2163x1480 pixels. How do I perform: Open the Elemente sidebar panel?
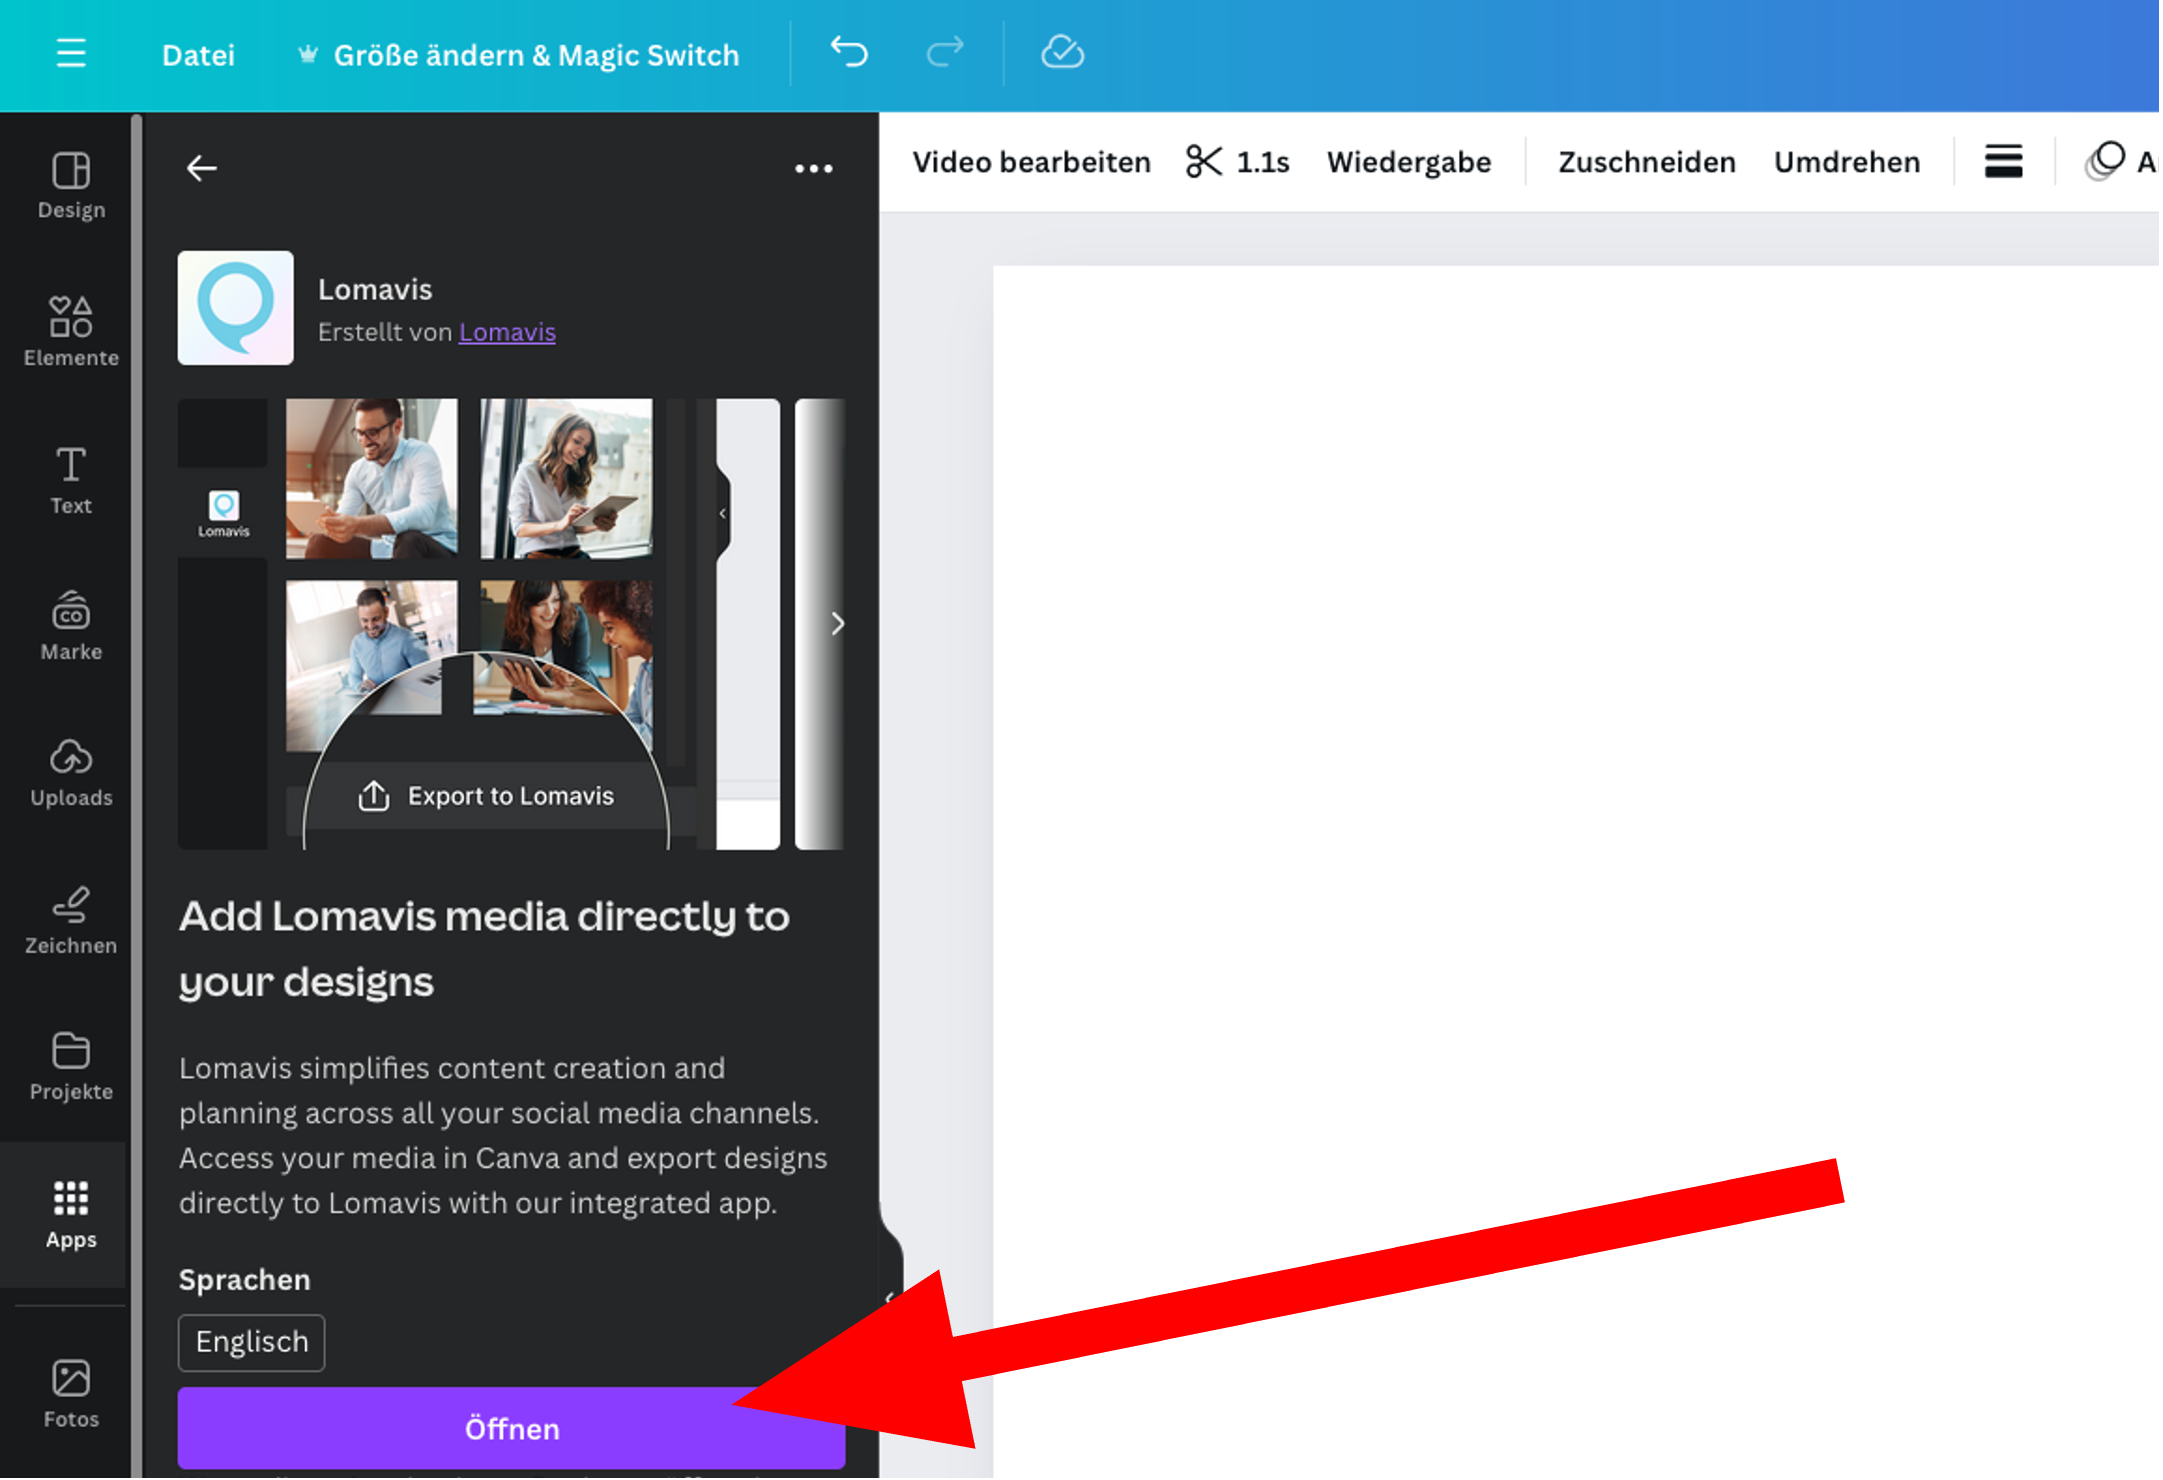point(71,331)
